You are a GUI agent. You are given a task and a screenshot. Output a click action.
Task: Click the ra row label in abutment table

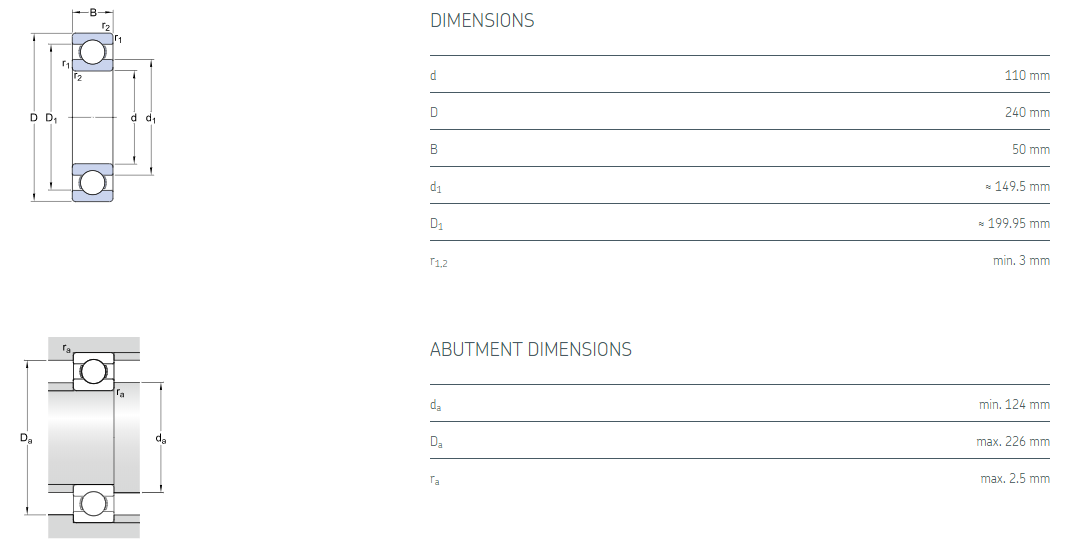(x=435, y=479)
